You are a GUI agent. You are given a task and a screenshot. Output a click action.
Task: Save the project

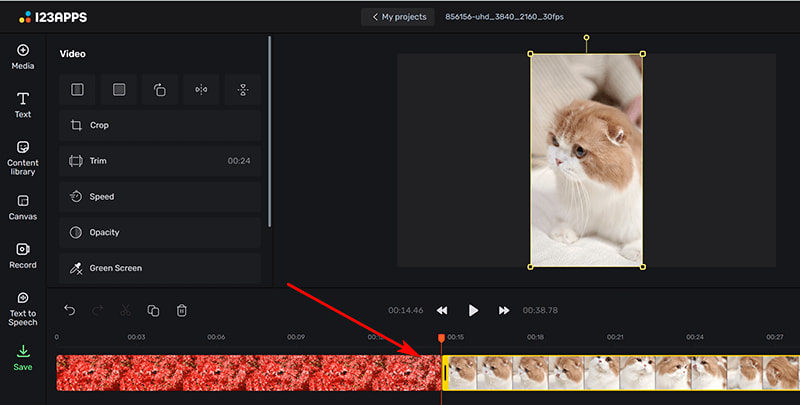tap(22, 358)
